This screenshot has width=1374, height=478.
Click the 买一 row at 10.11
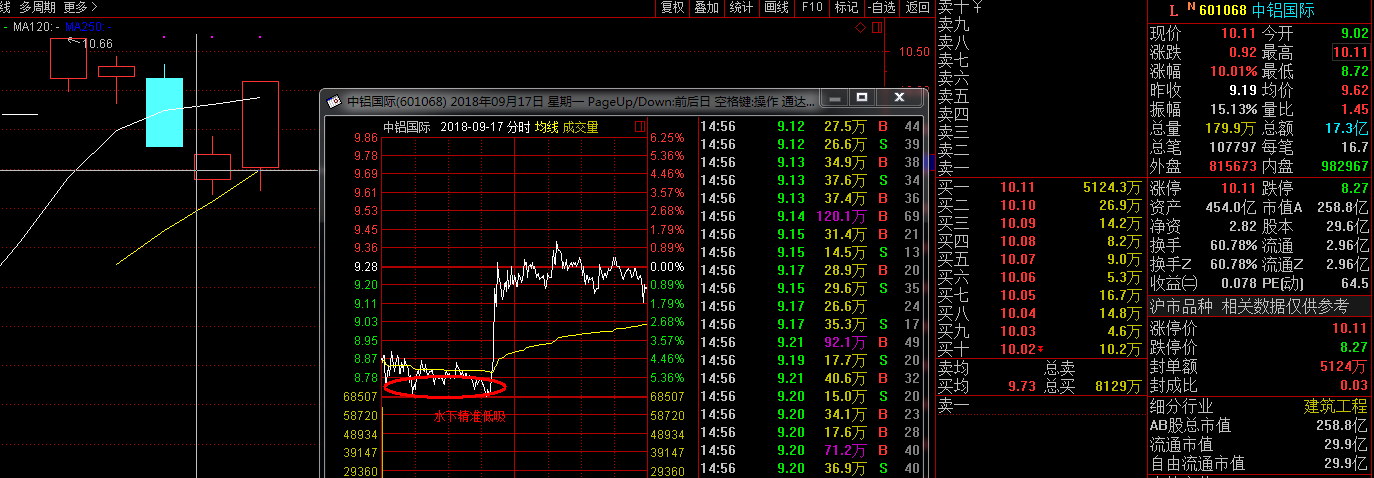tap(1040, 187)
